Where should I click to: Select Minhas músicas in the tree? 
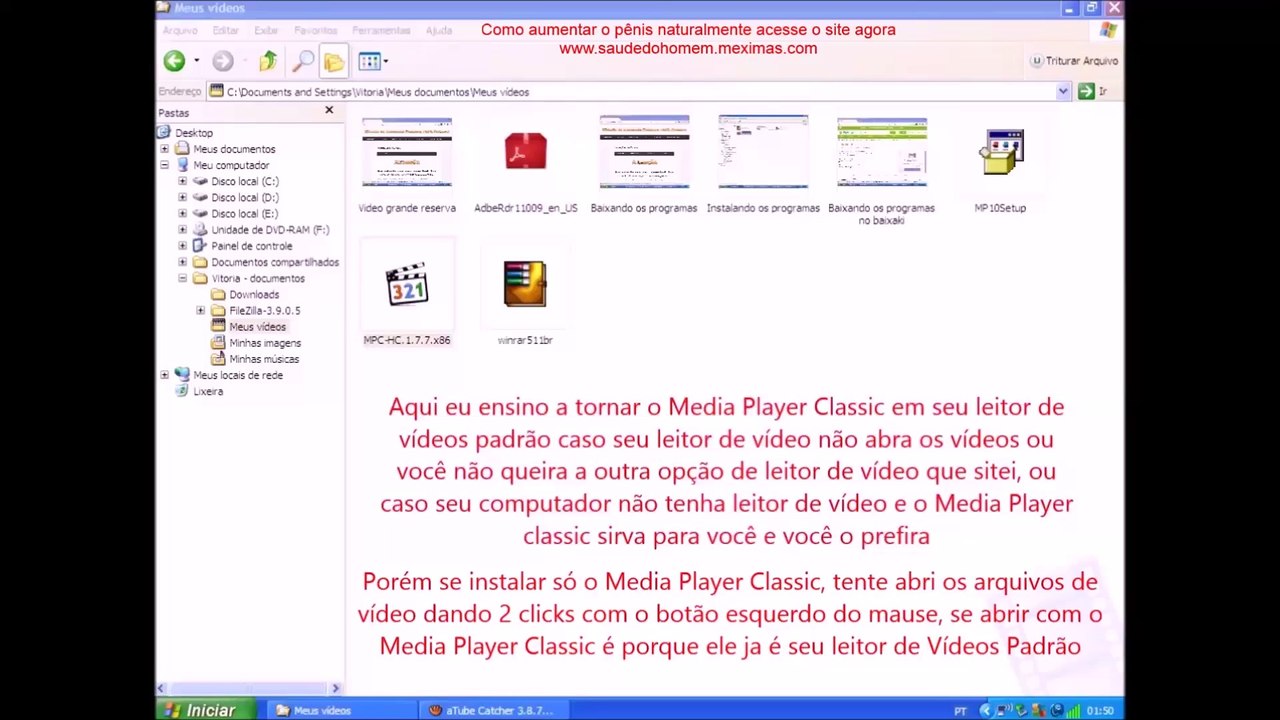tap(264, 359)
